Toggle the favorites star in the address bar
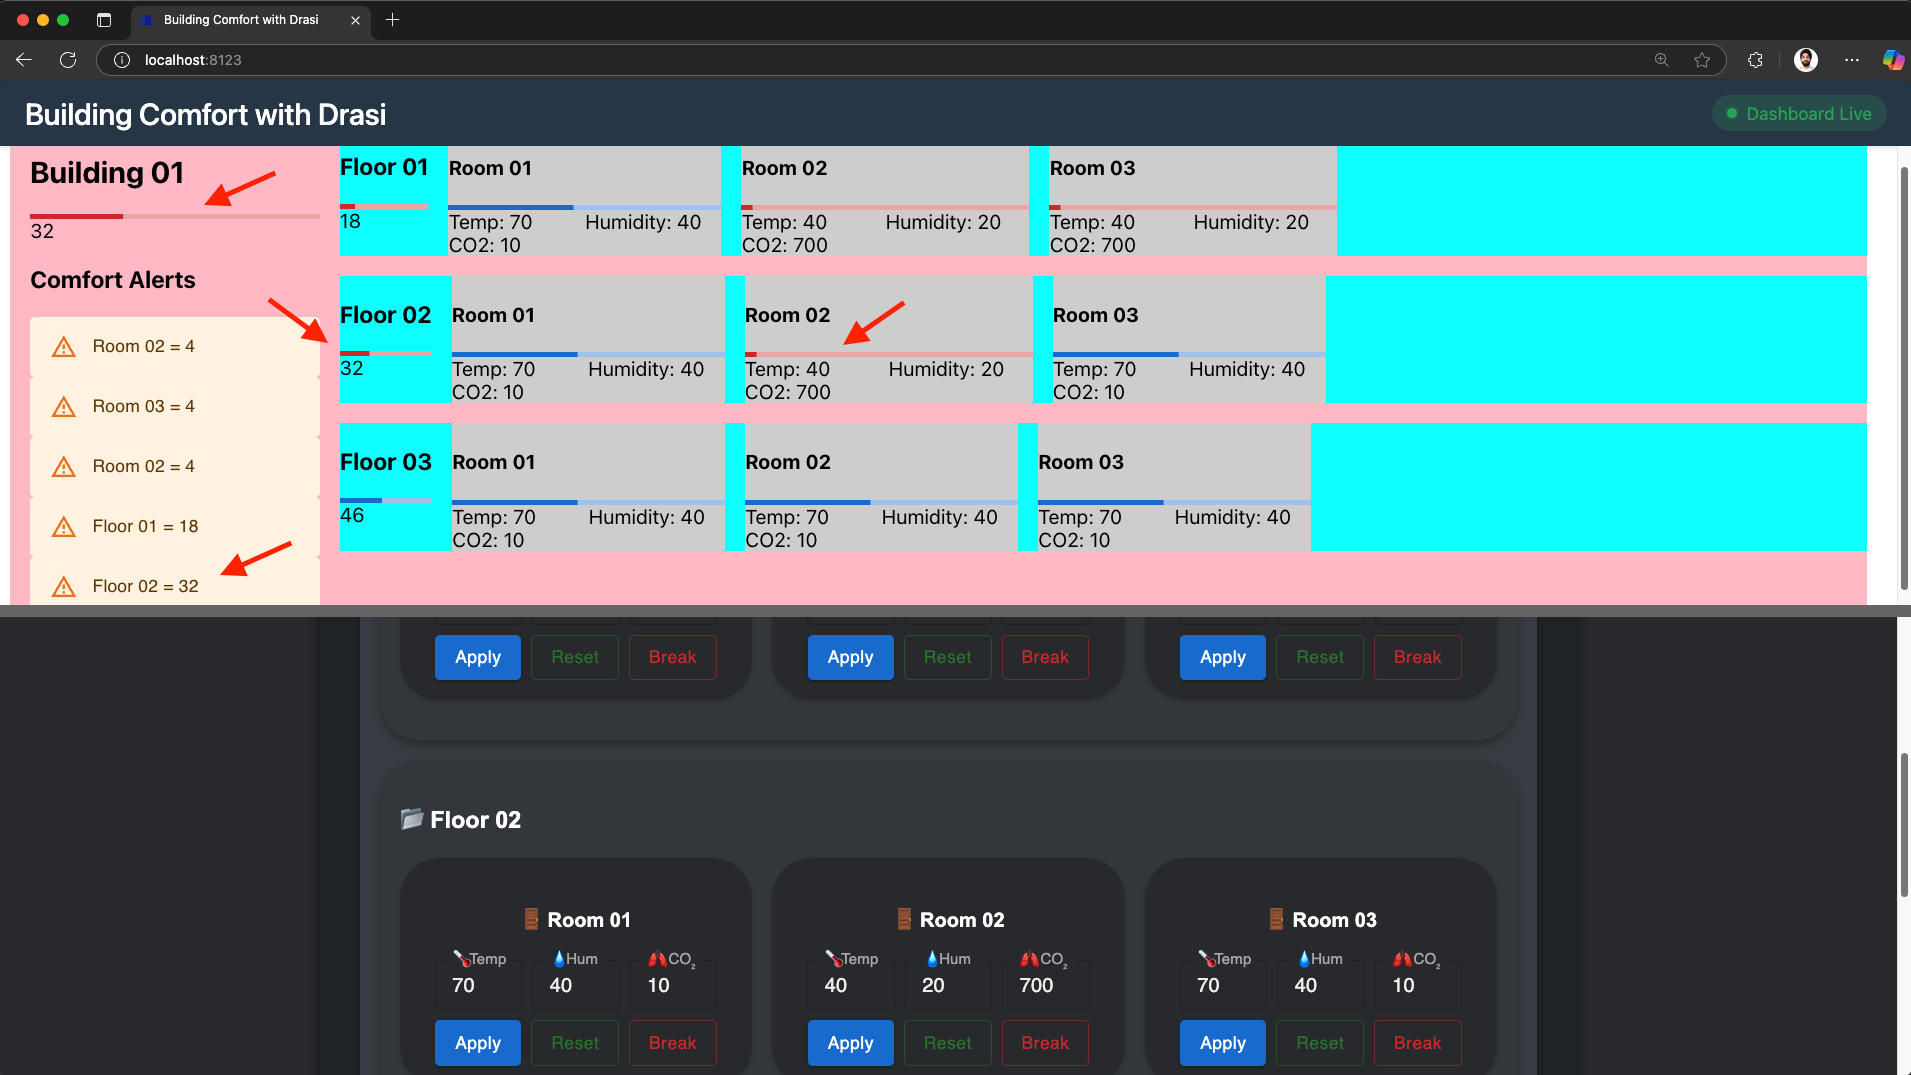Screen dimensions: 1911x1075 tap(1702, 60)
